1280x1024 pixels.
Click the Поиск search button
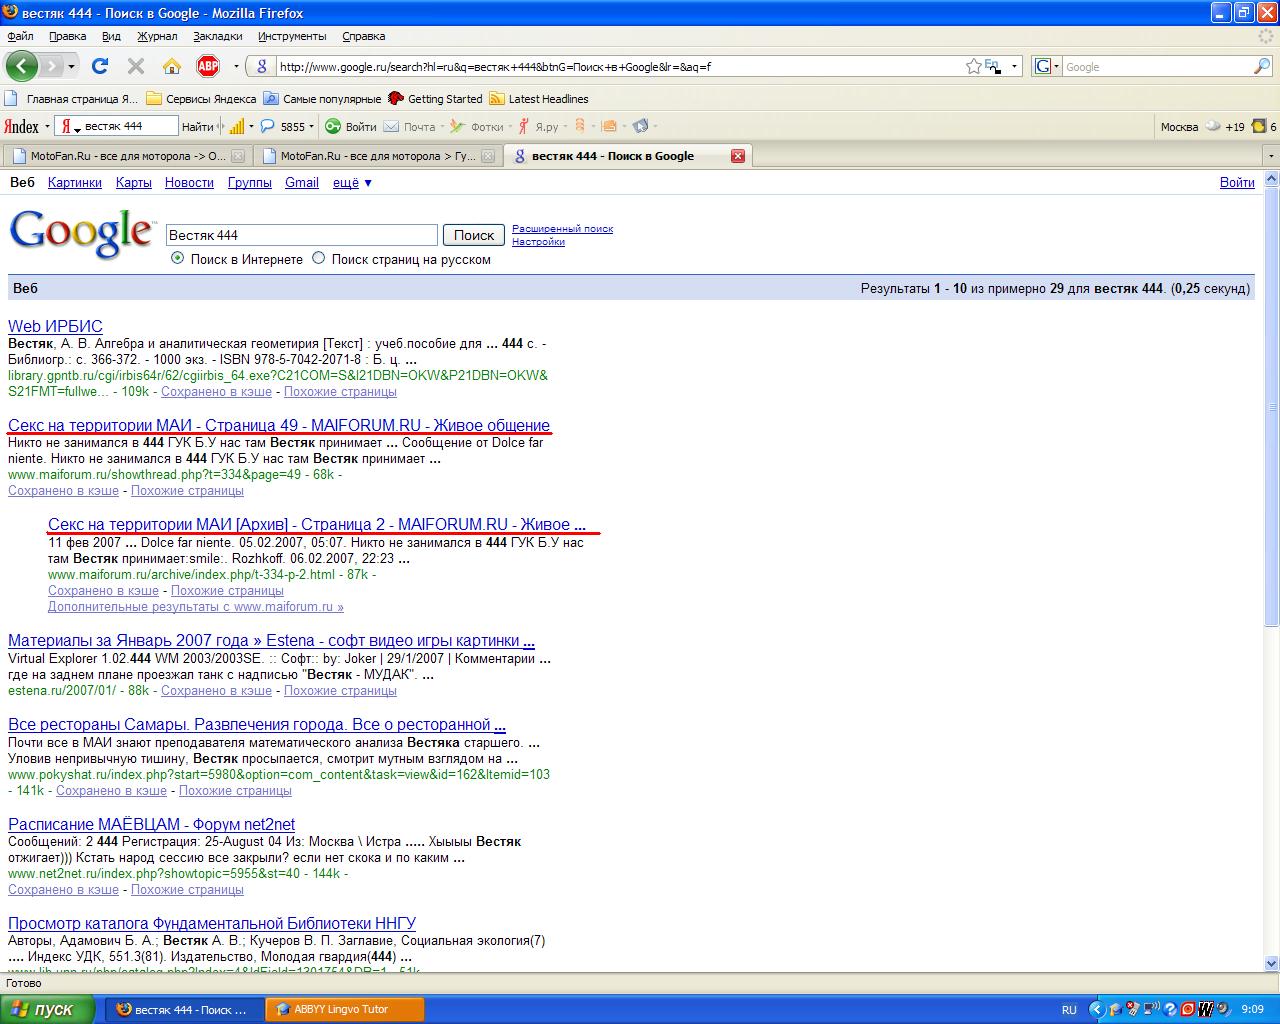[x=474, y=235]
